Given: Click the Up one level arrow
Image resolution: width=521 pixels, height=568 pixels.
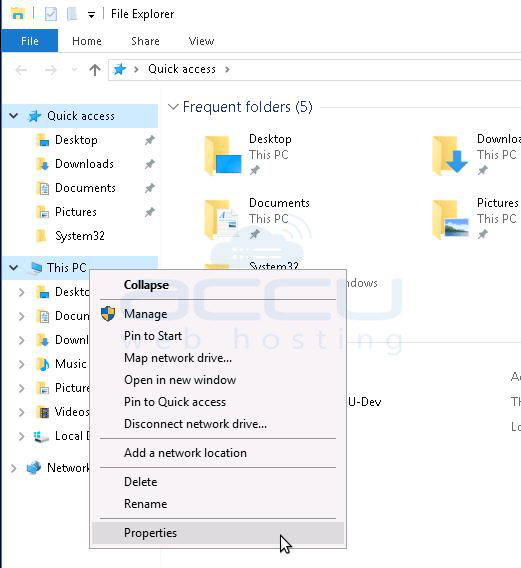Looking at the screenshot, I should click(95, 70).
